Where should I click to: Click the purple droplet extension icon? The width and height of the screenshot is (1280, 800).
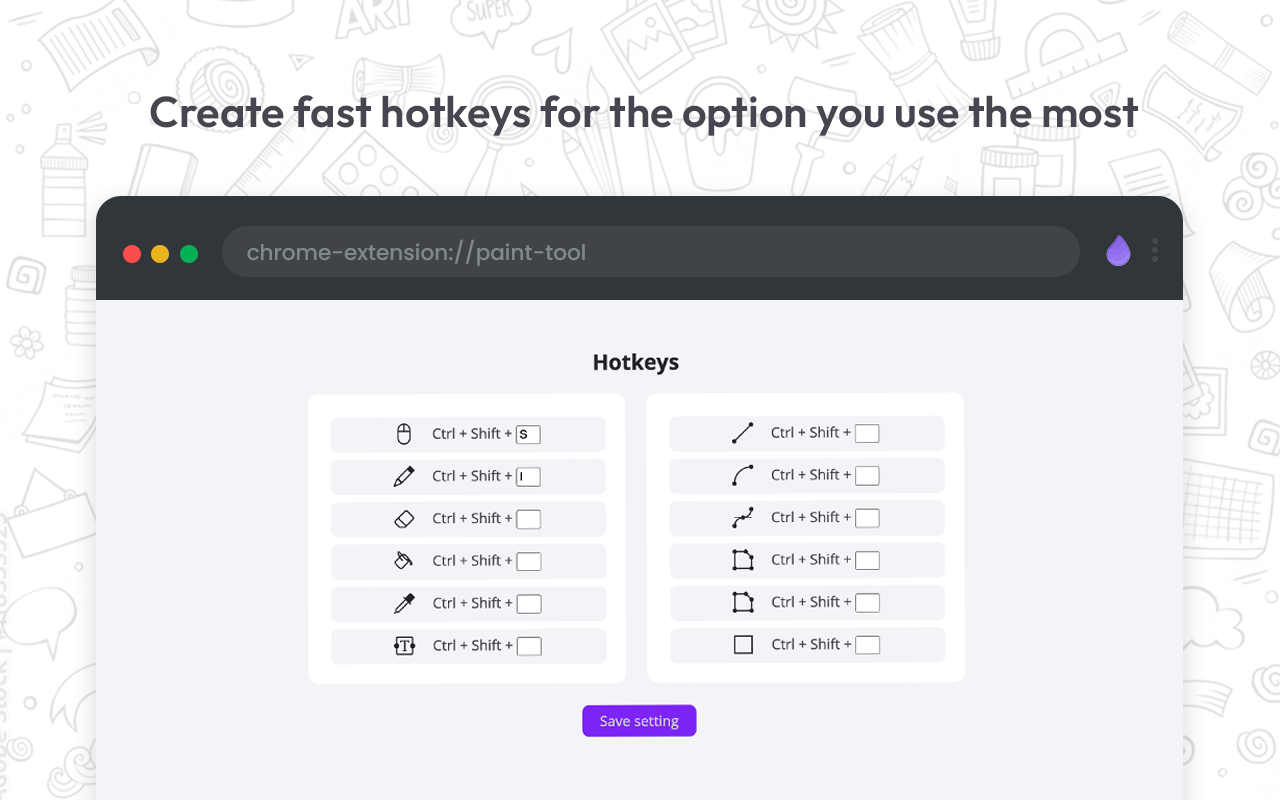(x=1118, y=251)
